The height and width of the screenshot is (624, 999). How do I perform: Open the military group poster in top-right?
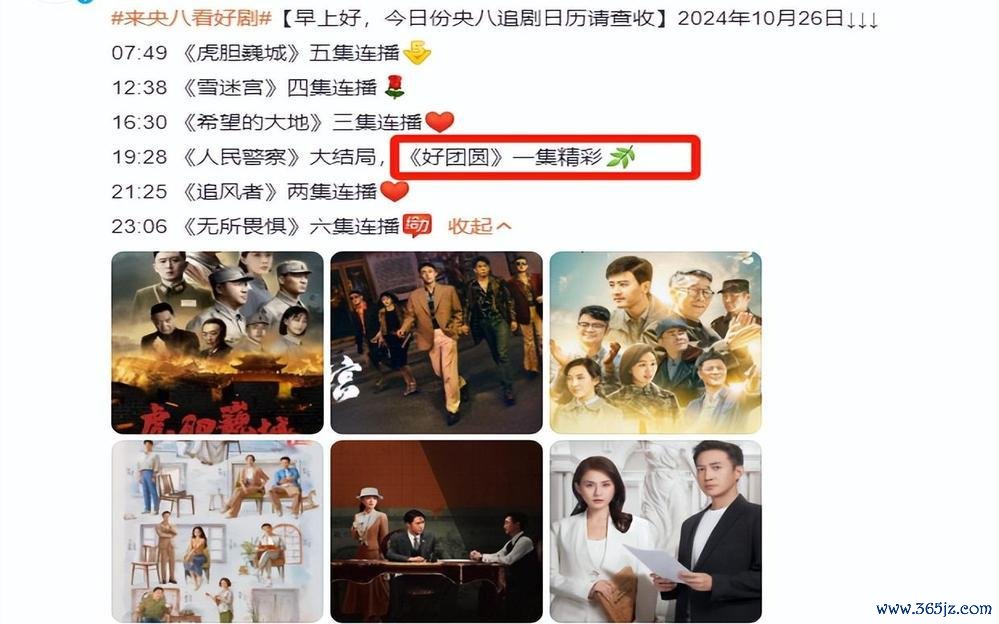656,343
